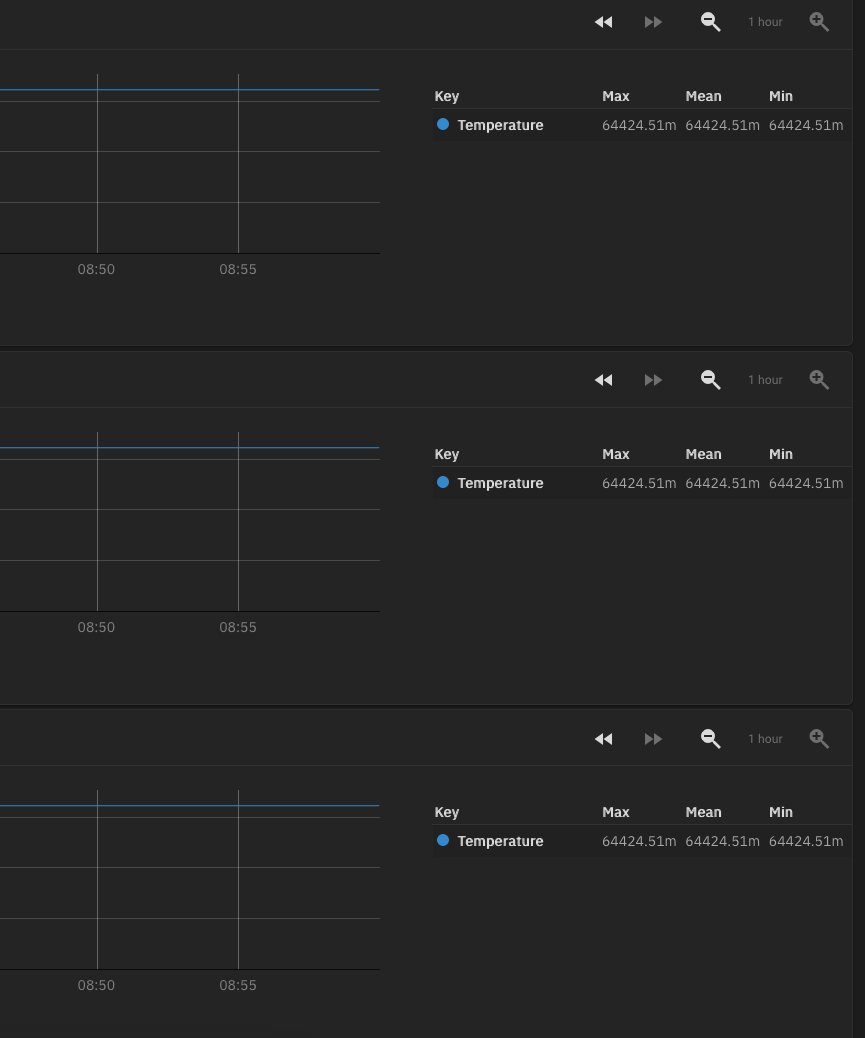Zoom out the bottom graph time range
This screenshot has width=865, height=1038.
710,739
